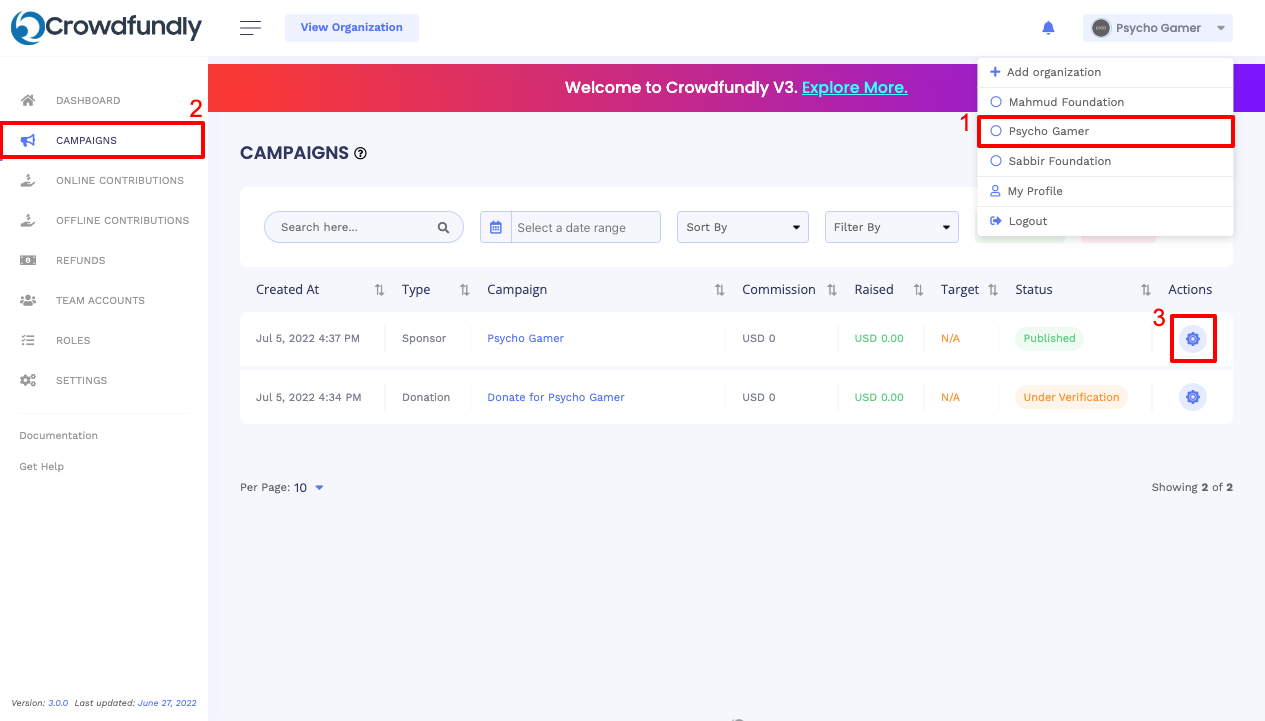Click the Jul 5, 2022 4:37 PM cell
The height and width of the screenshot is (721, 1265).
coord(308,338)
